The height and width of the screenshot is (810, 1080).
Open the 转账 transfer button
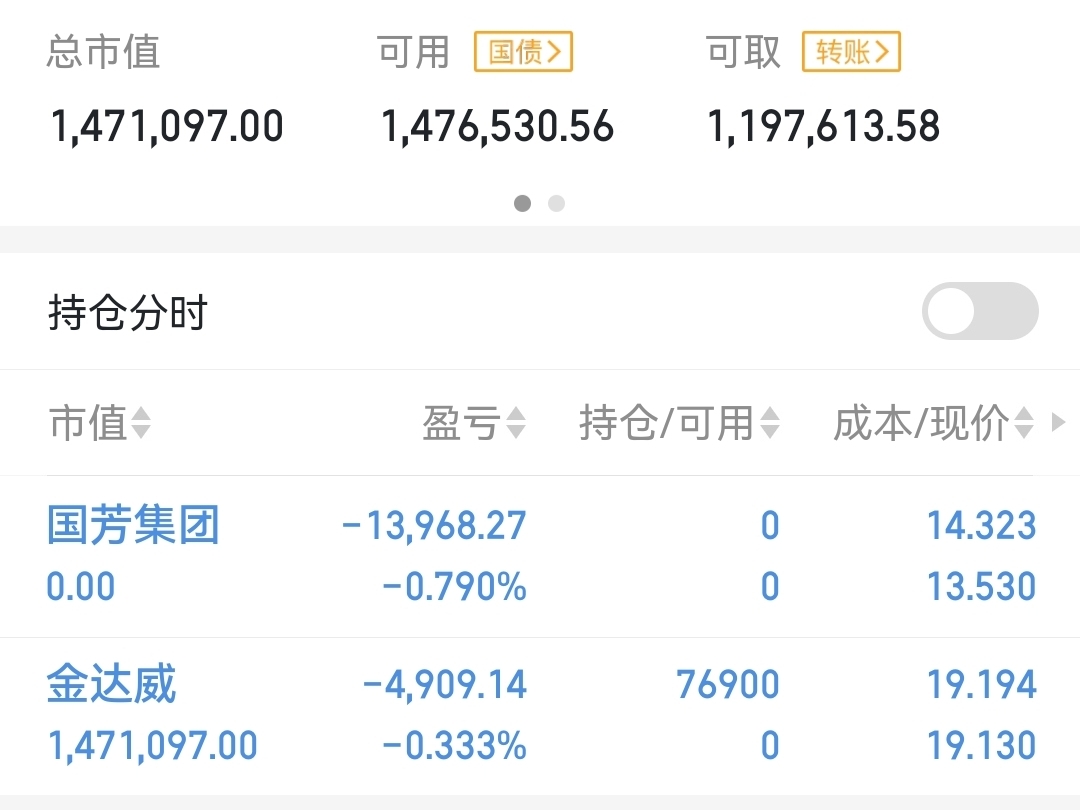(x=851, y=52)
